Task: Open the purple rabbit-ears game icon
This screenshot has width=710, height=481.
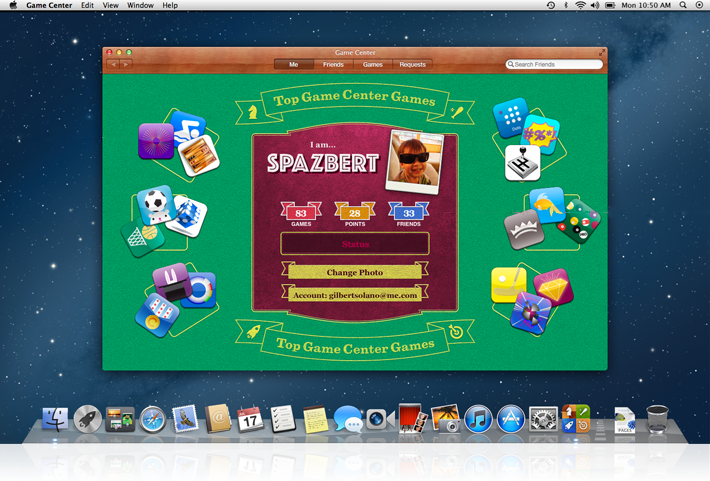Action: point(172,282)
